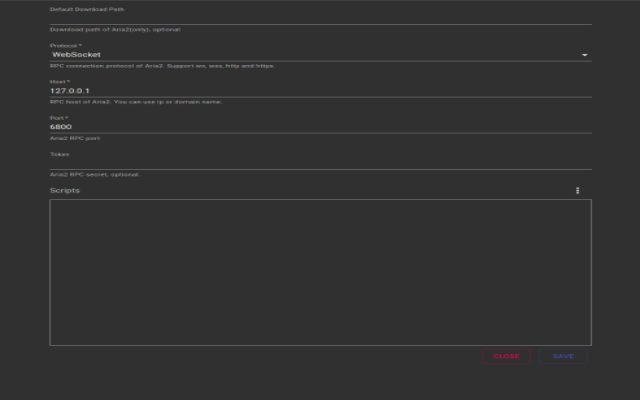640x400 pixels.
Task: Click the Port field label
Action: [59, 118]
